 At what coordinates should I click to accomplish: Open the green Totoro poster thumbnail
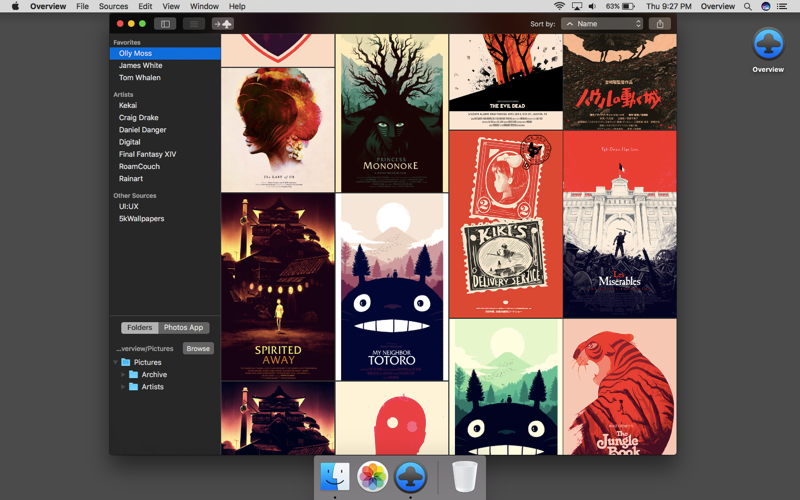pos(506,387)
